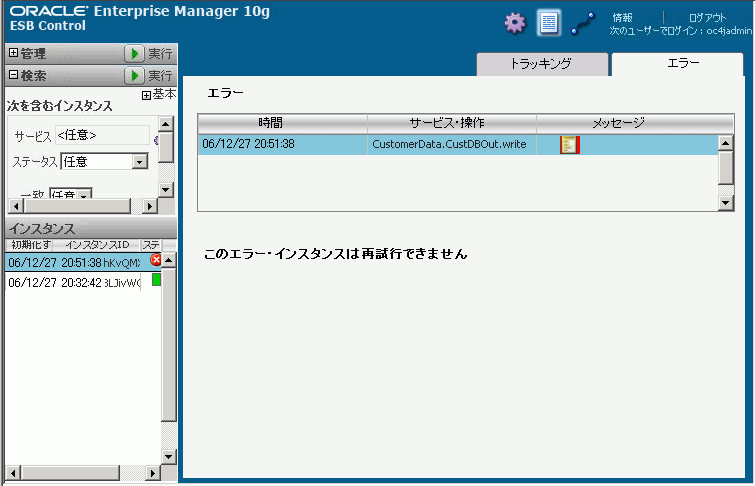
Task: Click the error table scroll down arrow
Action: coord(725,203)
